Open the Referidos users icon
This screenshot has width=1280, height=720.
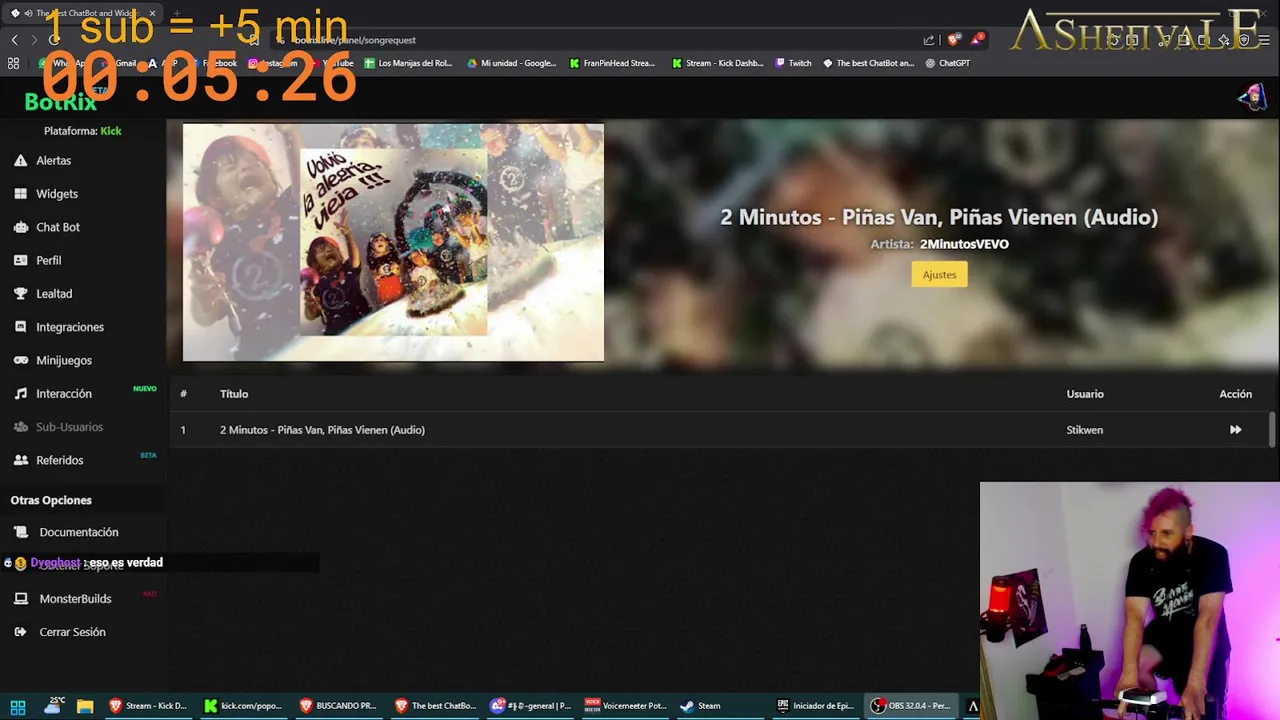coord(20,460)
